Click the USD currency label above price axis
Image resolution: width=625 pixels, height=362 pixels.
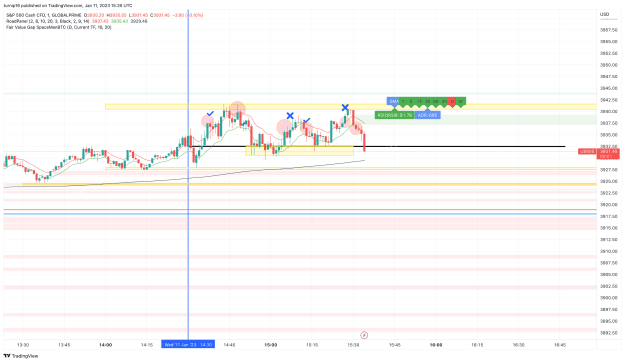(604, 14)
